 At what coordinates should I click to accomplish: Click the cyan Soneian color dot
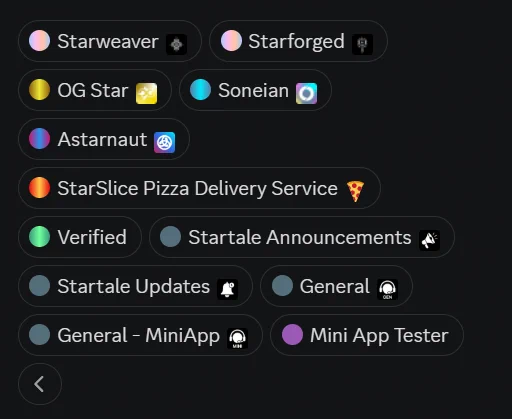tap(200, 90)
